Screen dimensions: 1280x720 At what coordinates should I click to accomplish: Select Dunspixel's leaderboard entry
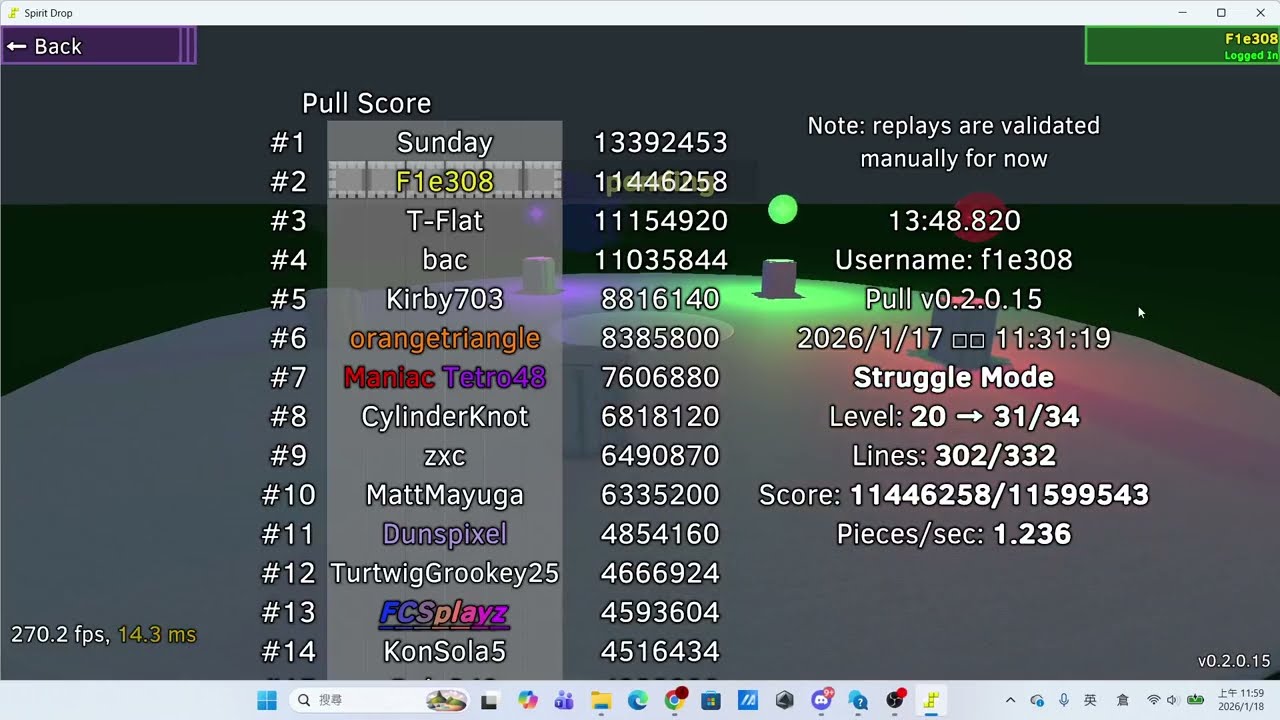coord(445,534)
